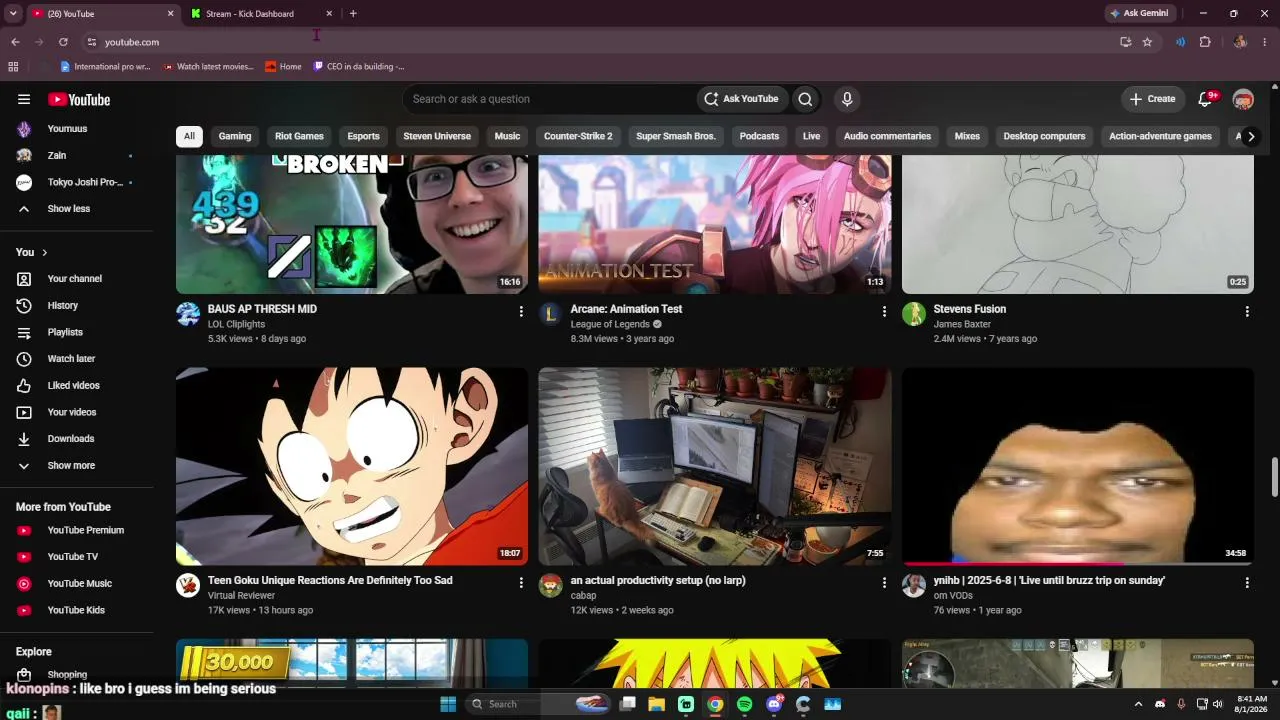Open 'CEO in da building' bookmark
The width and height of the screenshot is (1280, 720).
358,67
